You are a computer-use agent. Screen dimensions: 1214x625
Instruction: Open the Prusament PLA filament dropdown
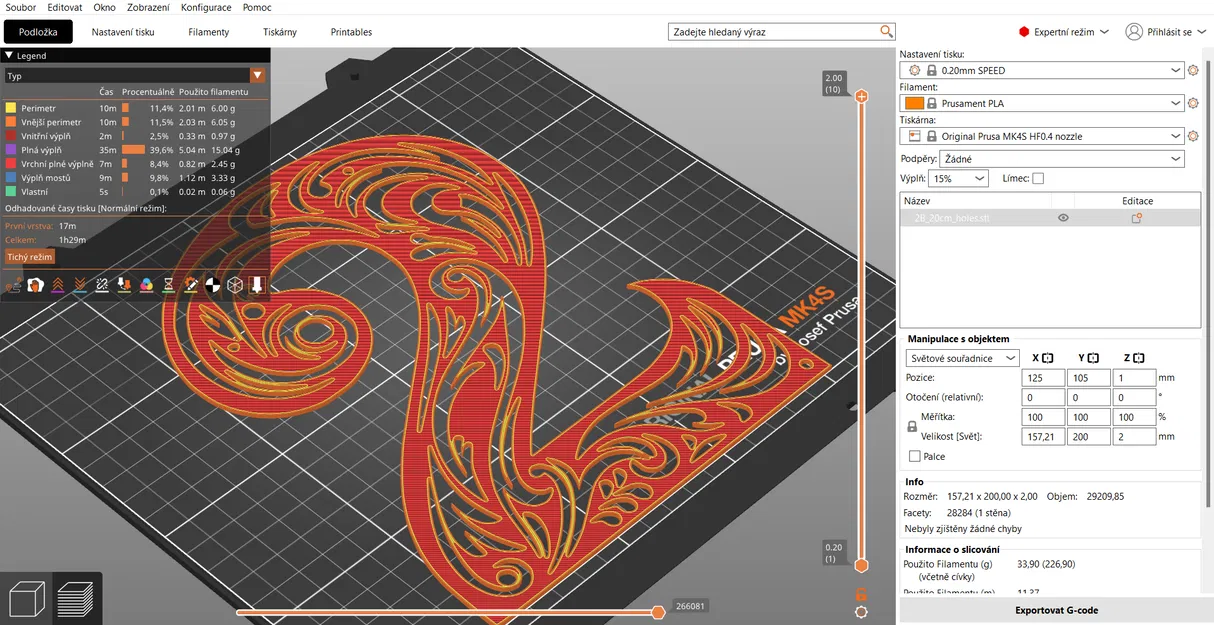(x=1042, y=103)
